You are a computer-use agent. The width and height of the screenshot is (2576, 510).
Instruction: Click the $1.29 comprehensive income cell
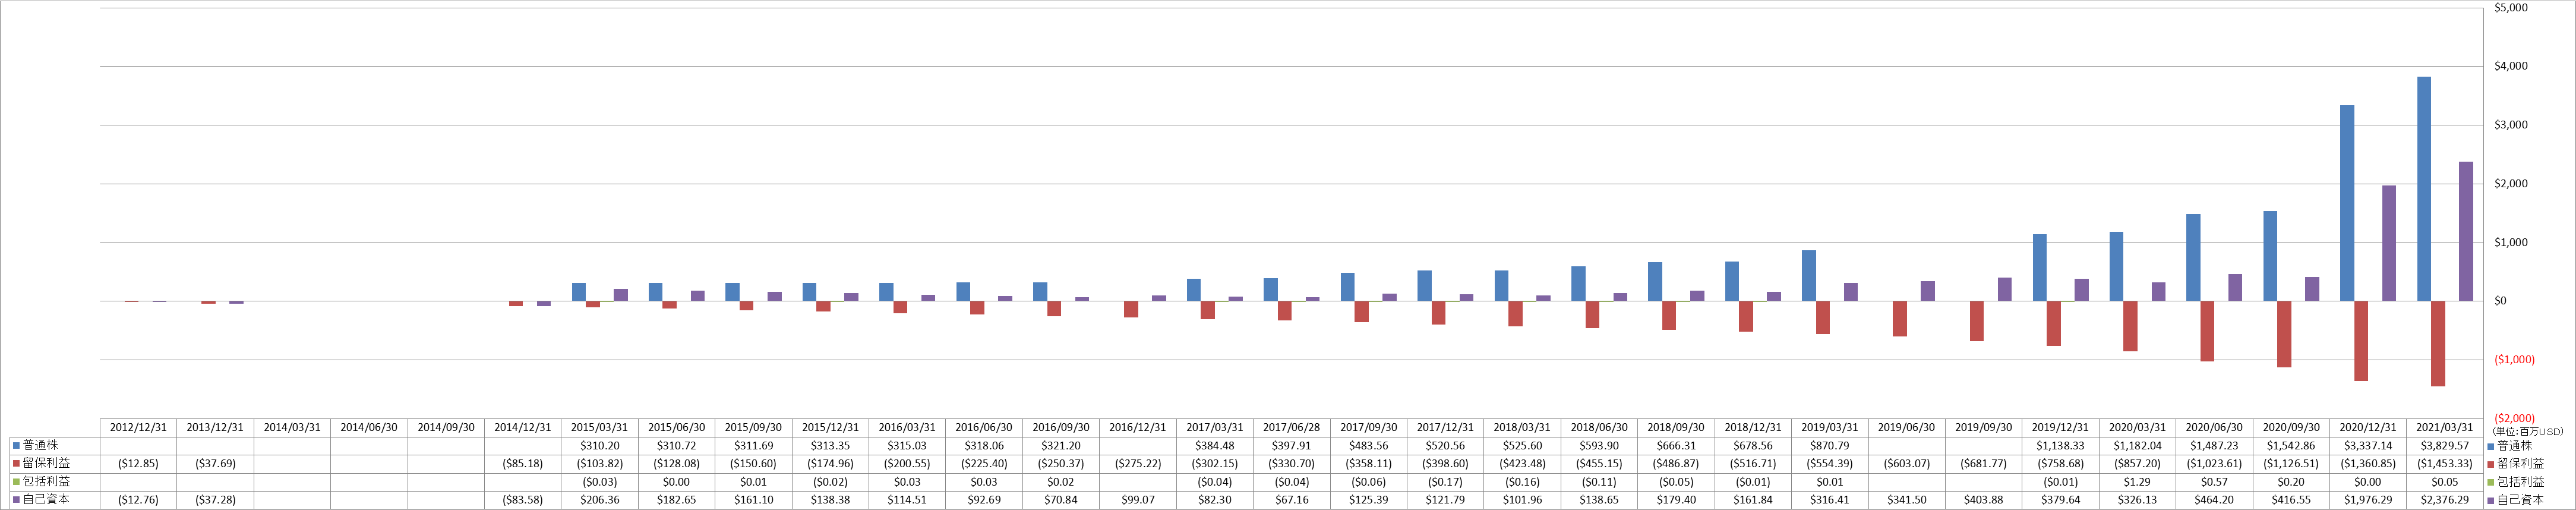pyautogui.click(x=2137, y=482)
